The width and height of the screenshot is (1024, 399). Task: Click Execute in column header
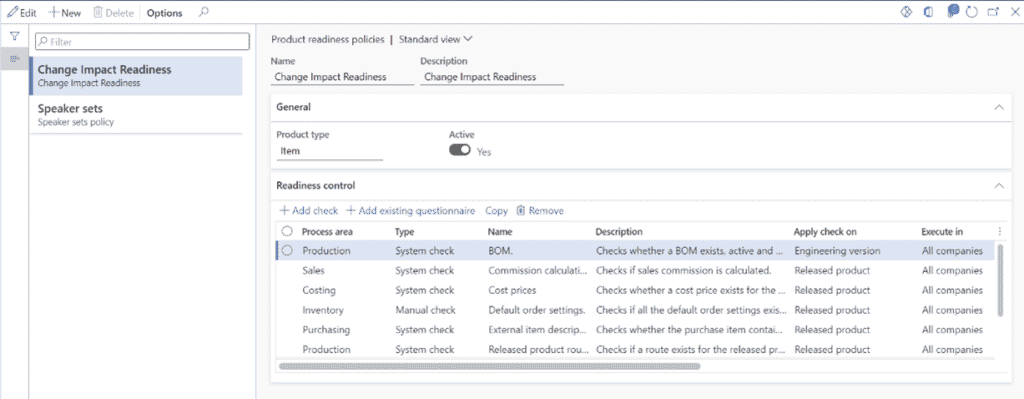[x=942, y=232]
